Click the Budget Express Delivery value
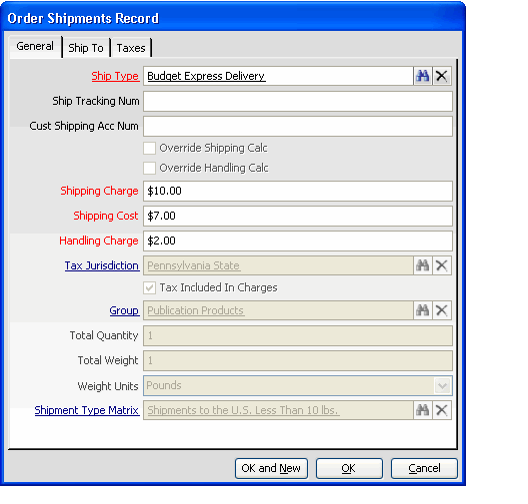The width and height of the screenshot is (528, 504). pos(206,76)
